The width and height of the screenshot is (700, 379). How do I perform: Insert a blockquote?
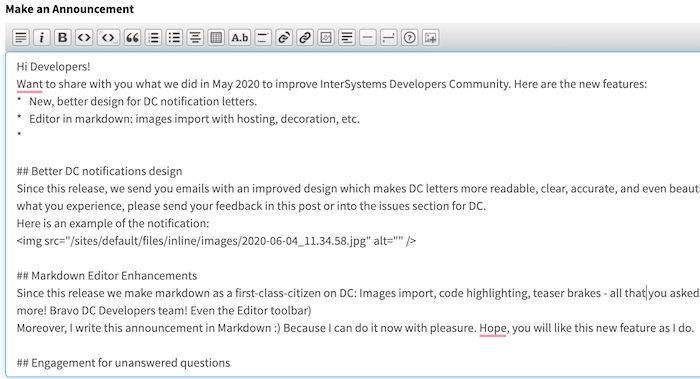point(132,37)
